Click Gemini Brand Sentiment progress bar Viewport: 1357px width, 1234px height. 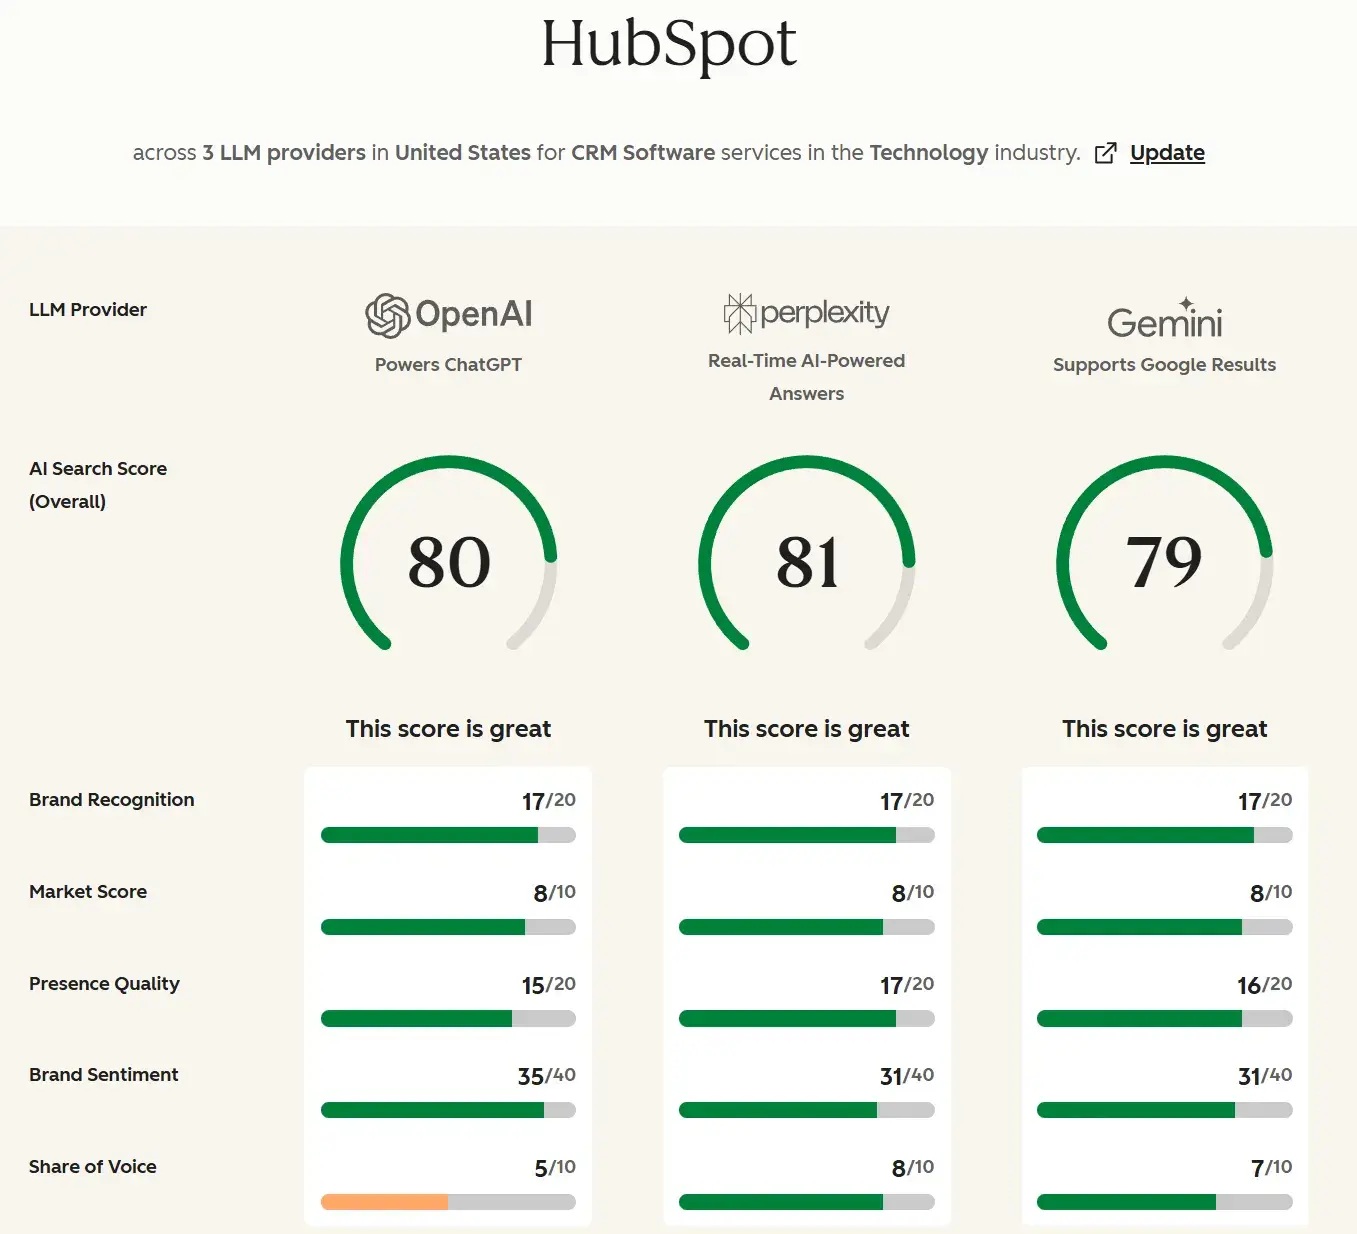pyautogui.click(x=1165, y=1110)
